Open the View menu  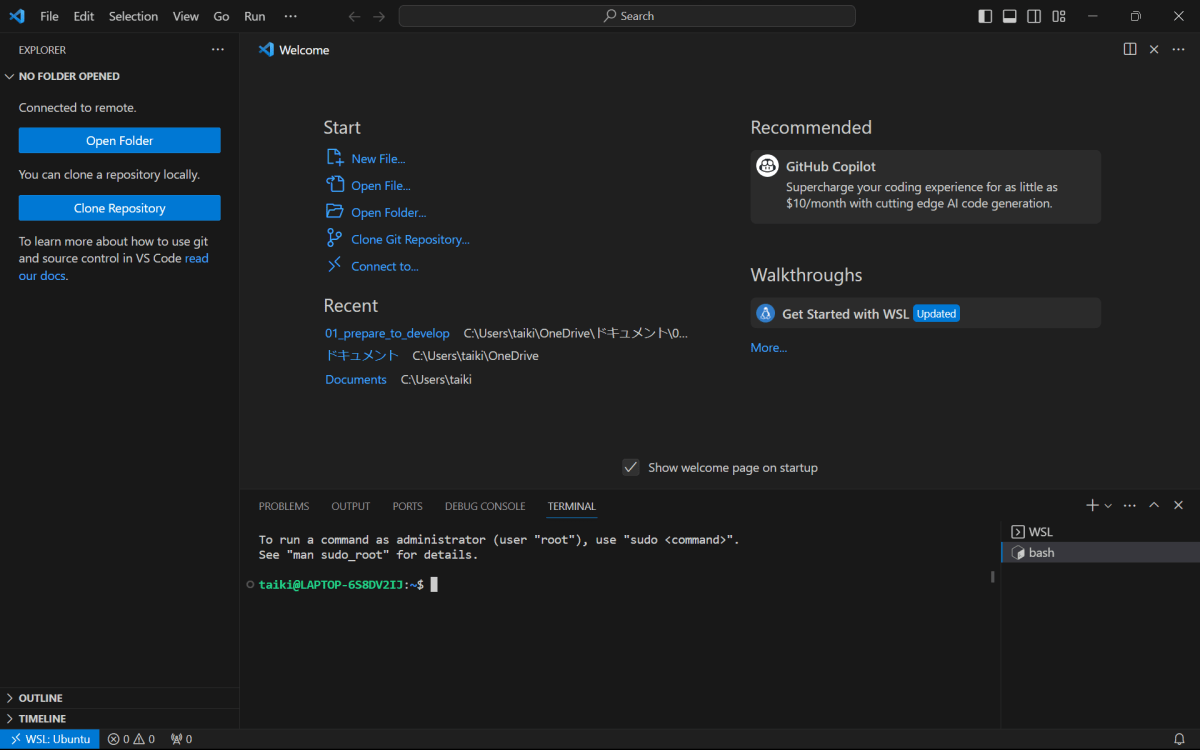tap(185, 16)
